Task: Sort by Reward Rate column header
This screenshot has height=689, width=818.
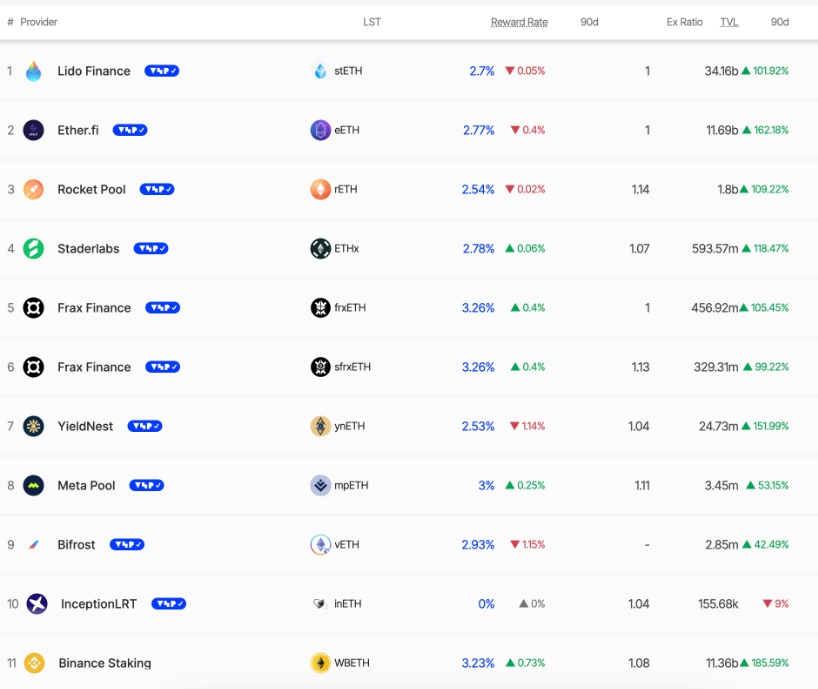Action: click(519, 22)
